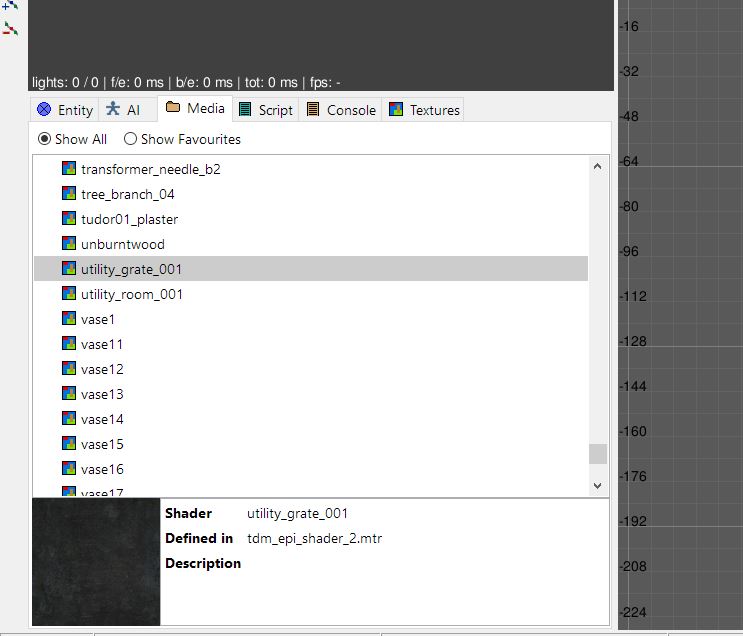The width and height of the screenshot is (743, 636).
Task: Click the transformer_needle_b2 shader icon
Action: pyautogui.click(x=69, y=169)
